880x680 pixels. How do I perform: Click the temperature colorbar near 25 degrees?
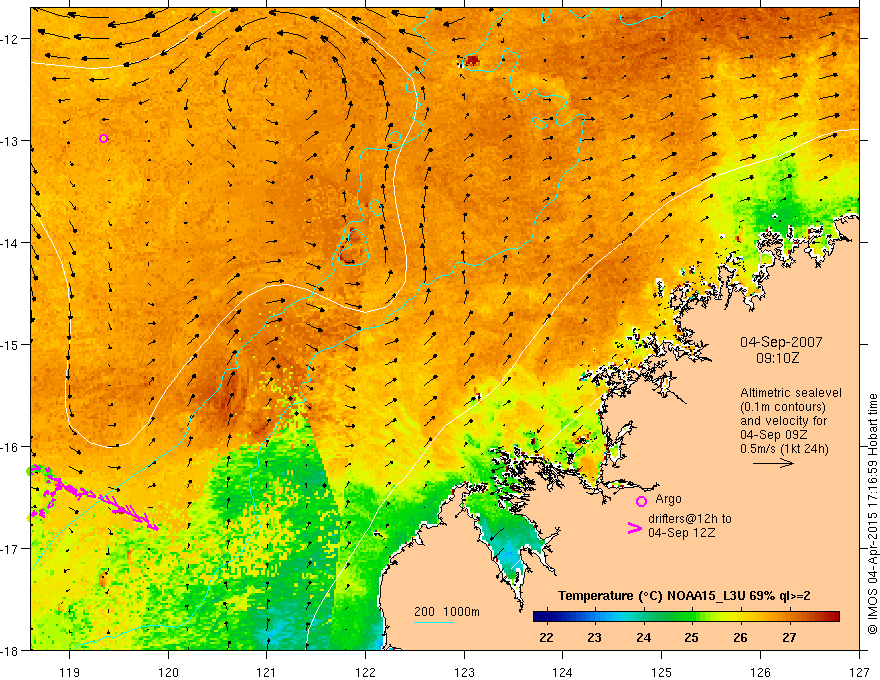(x=691, y=617)
